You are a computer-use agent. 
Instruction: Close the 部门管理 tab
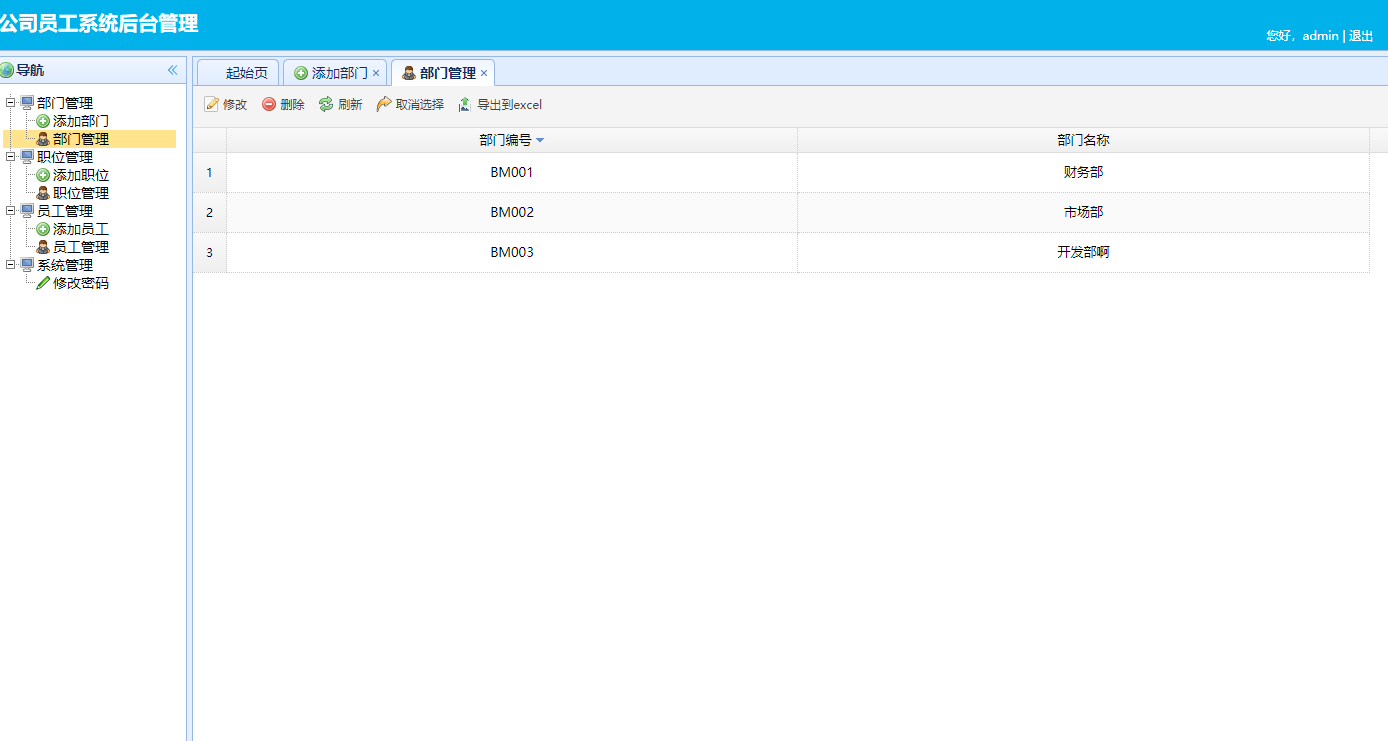tap(484, 73)
